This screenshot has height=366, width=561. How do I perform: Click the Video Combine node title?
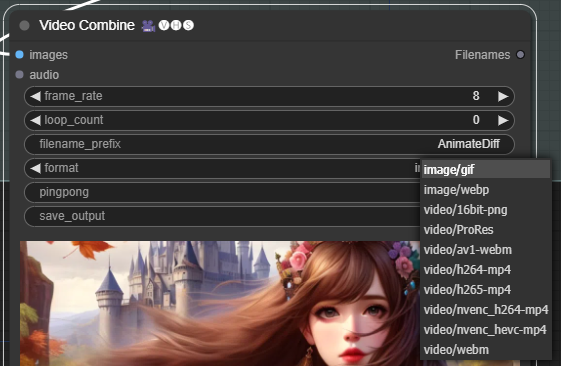pos(87,25)
